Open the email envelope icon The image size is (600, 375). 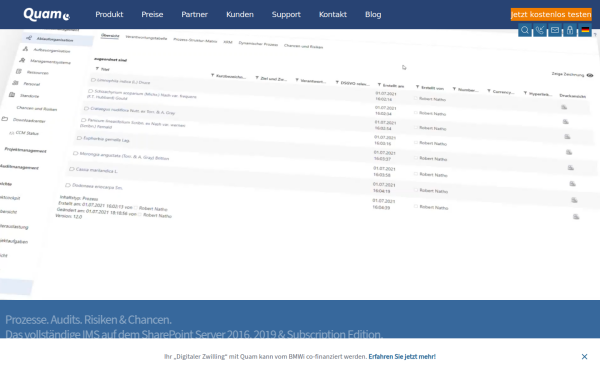click(x=555, y=30)
